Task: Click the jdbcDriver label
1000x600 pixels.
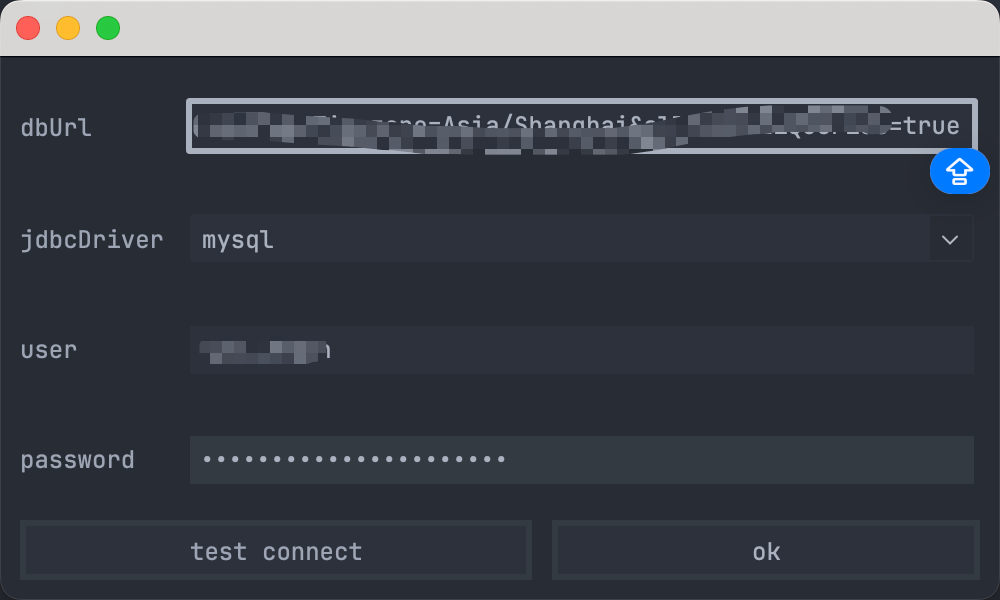Action: [92, 240]
